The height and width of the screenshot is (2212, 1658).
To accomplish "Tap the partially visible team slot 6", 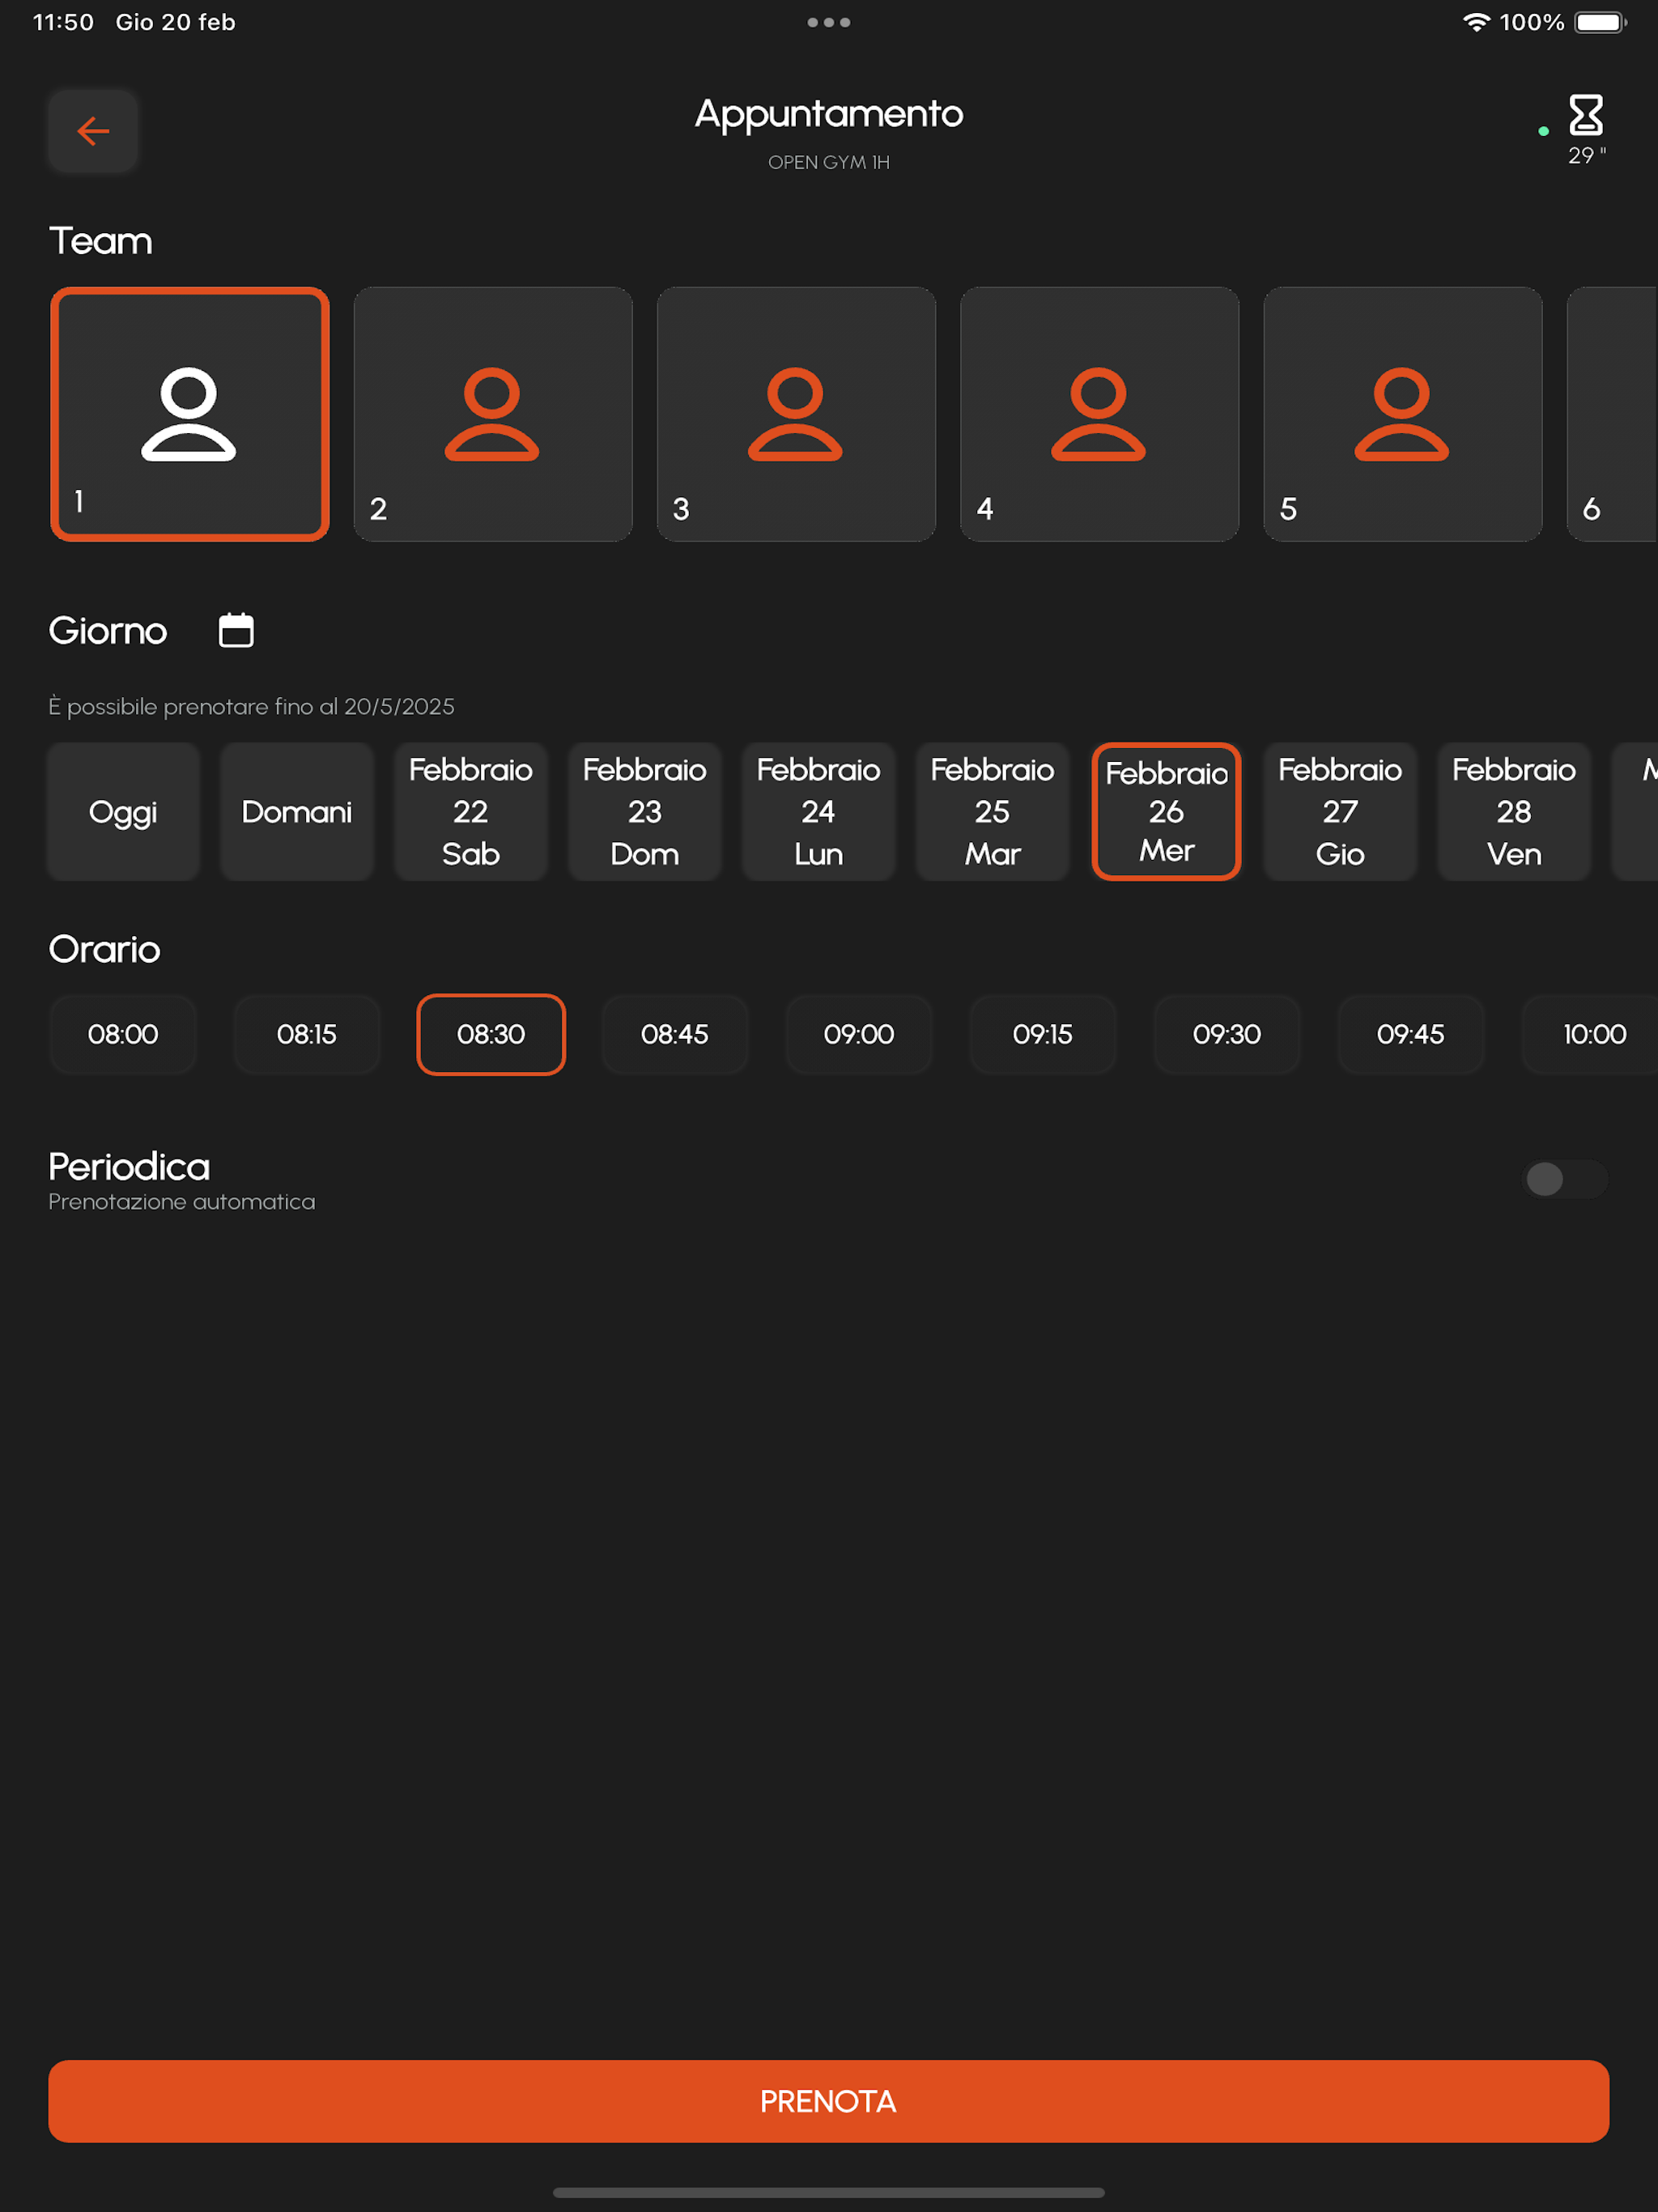I will (1612, 414).
